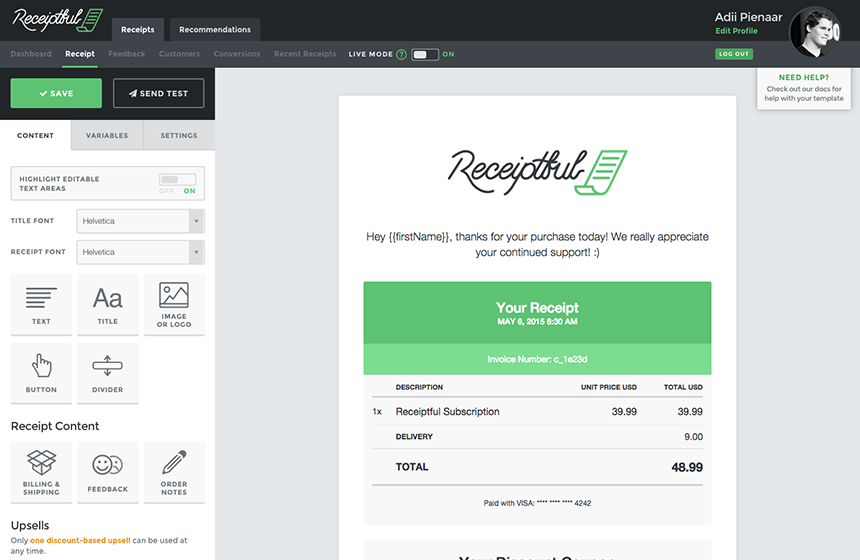This screenshot has height=560, width=860.
Task: Click the Paid with VISA line
Action: [538, 503]
